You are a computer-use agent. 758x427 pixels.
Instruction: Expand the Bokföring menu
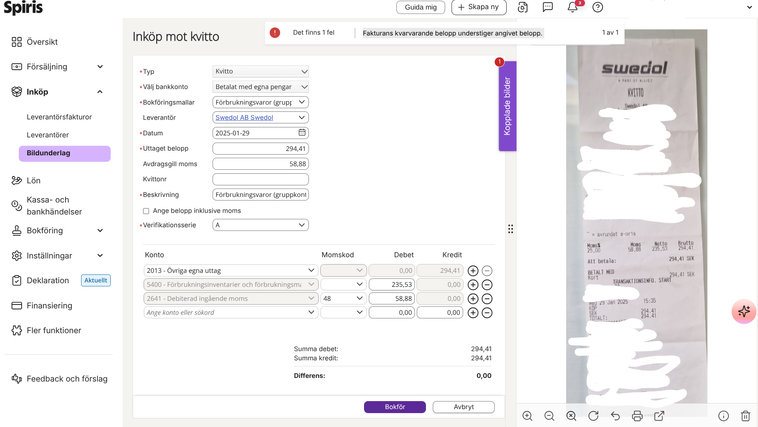tap(100, 231)
